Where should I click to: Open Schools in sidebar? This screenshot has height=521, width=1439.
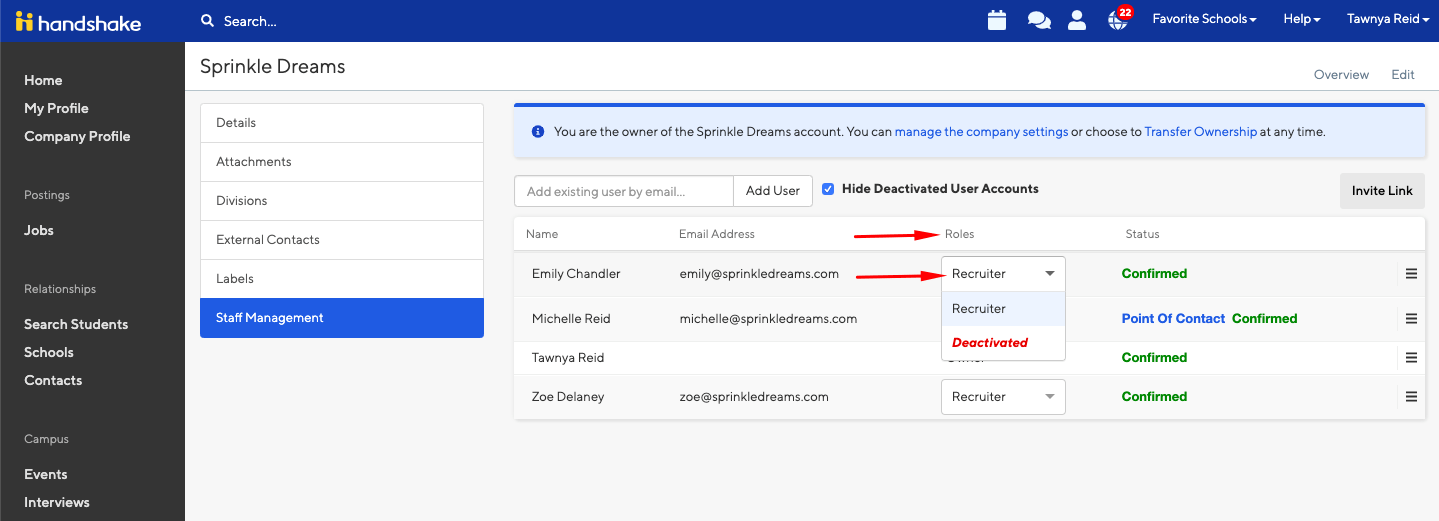coord(49,352)
